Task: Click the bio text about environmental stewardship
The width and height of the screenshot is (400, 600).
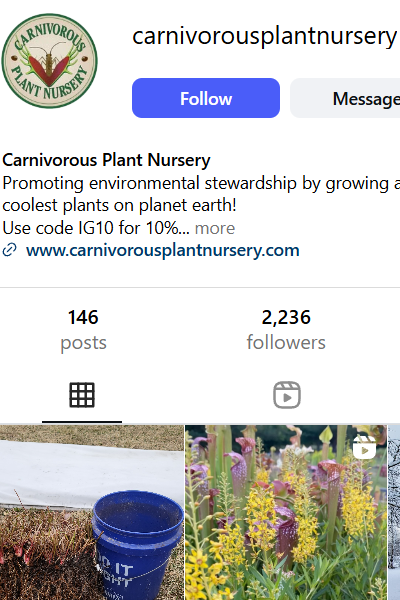Action: pos(201,194)
